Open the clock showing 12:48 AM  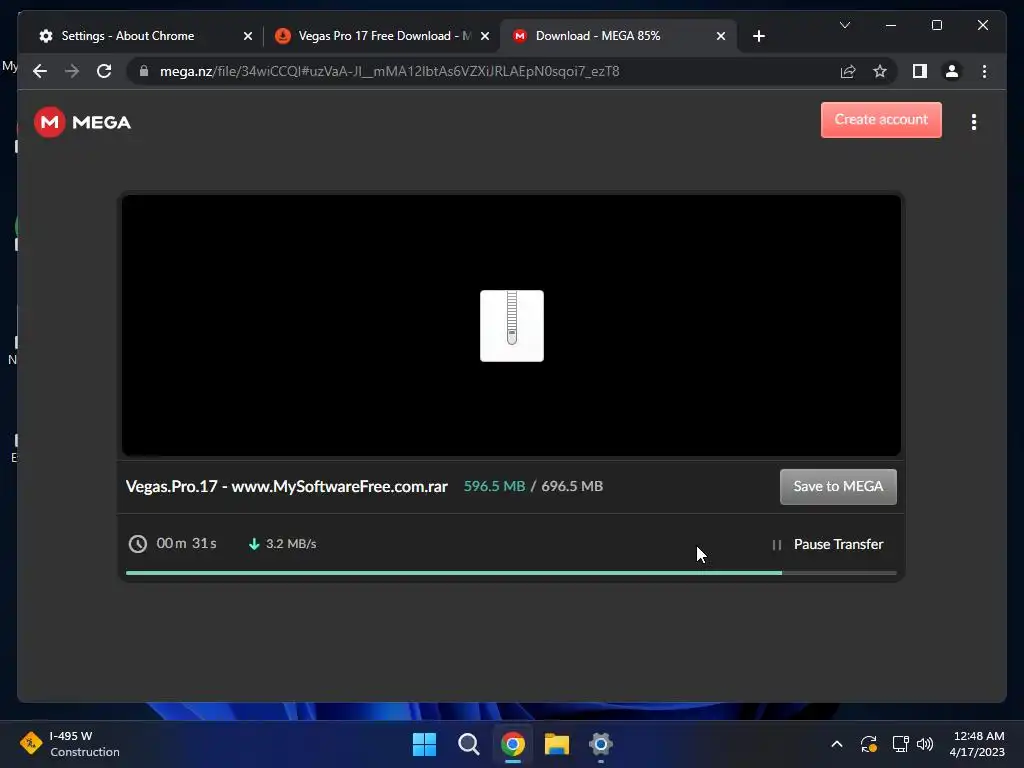tap(978, 744)
